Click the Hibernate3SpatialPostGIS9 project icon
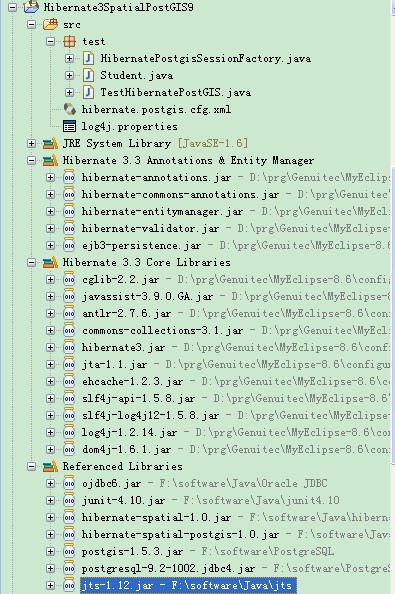The width and height of the screenshot is (395, 594). point(31,7)
